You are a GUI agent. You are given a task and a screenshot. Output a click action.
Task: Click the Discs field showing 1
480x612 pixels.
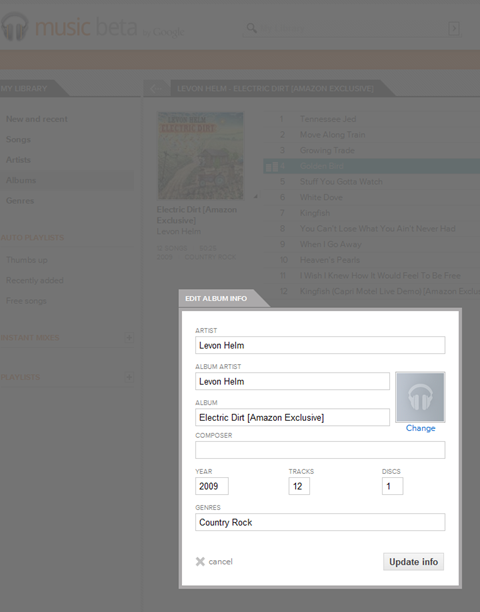pyautogui.click(x=392, y=486)
